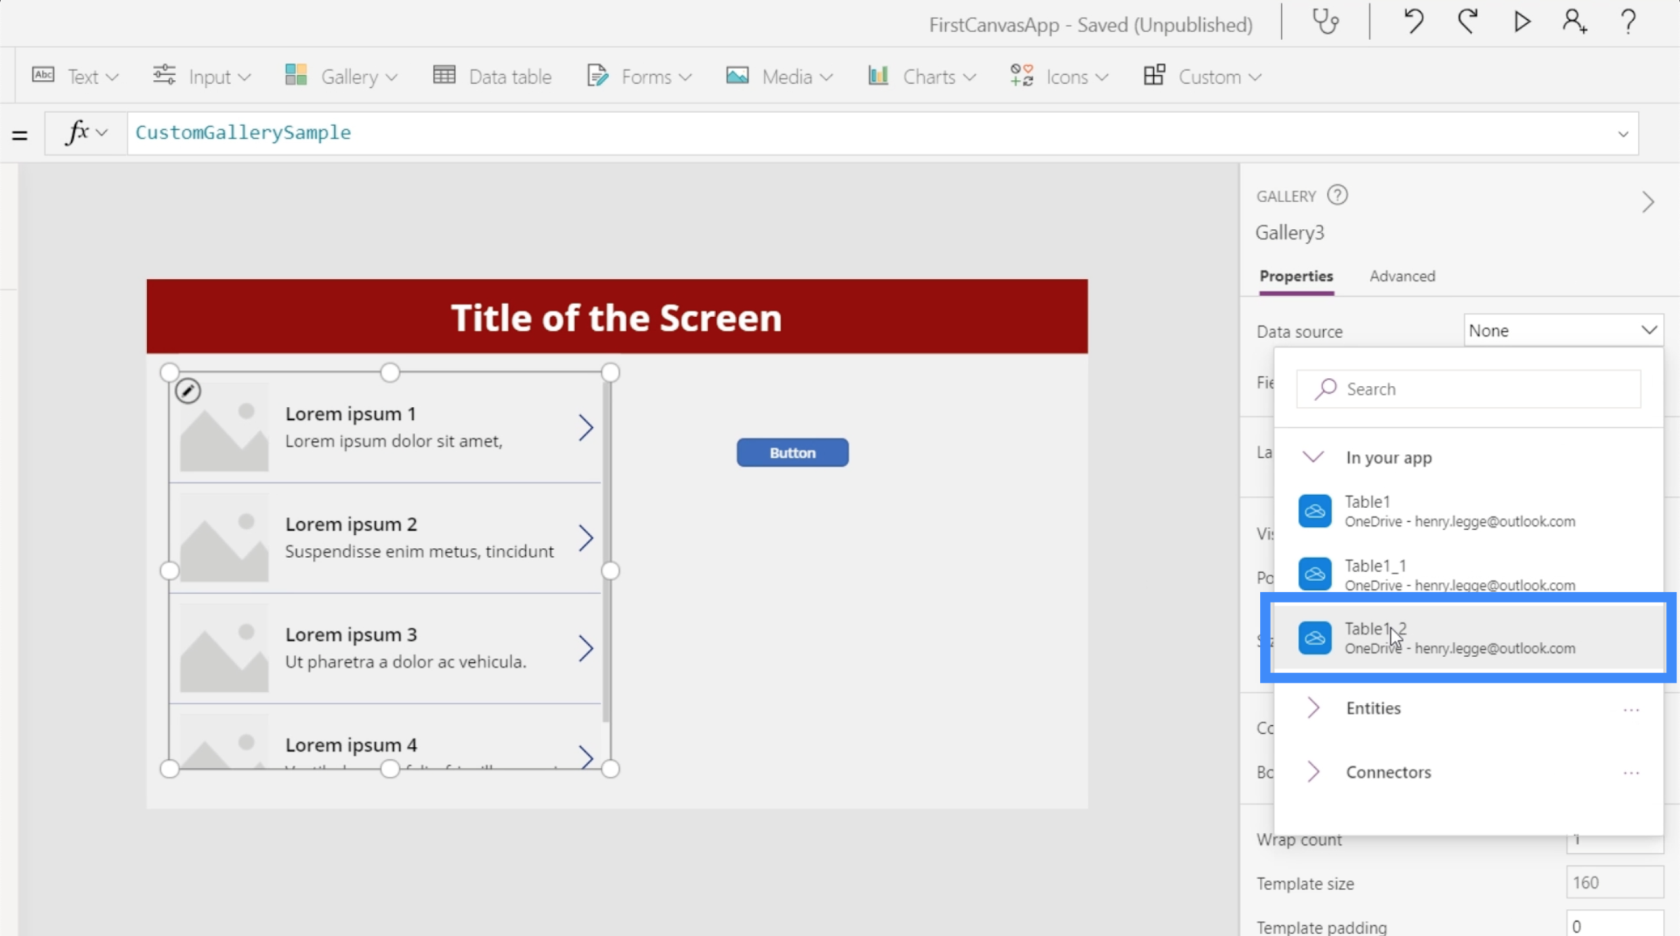
Task: Click subtitle 'Suspendisse enim metus, tincidunt'
Action: (x=419, y=551)
